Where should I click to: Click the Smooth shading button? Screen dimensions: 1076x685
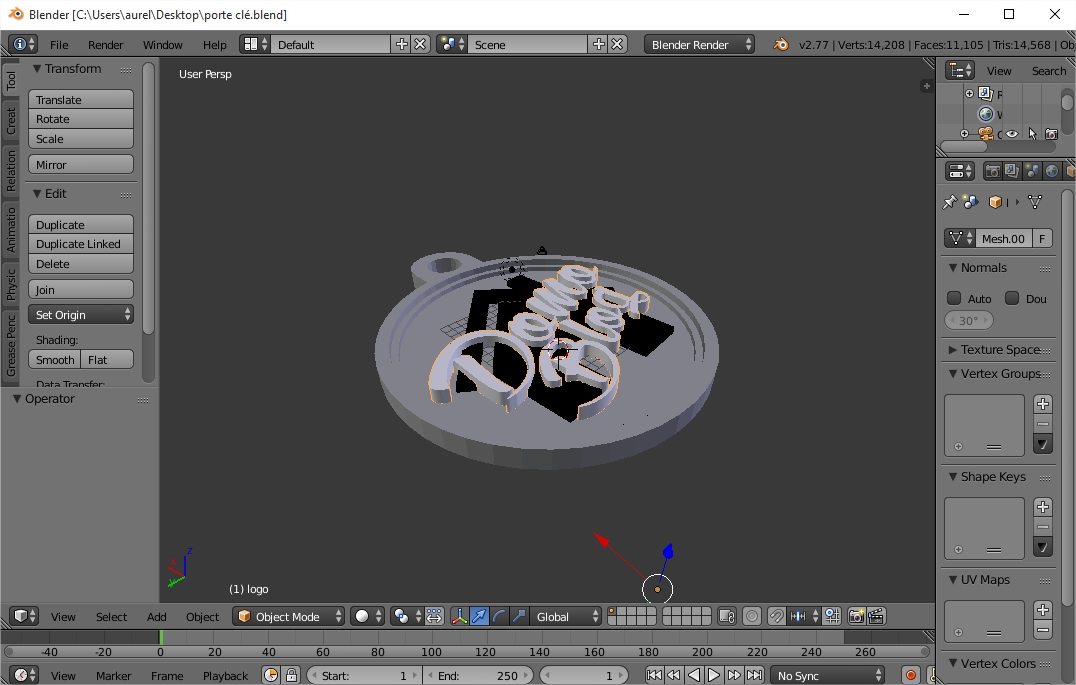55,360
